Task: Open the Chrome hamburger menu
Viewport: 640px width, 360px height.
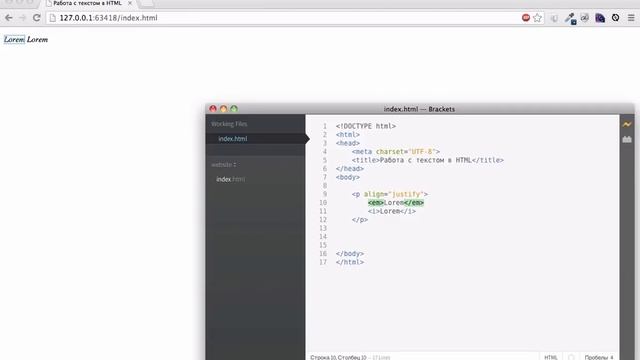Action: click(x=631, y=18)
